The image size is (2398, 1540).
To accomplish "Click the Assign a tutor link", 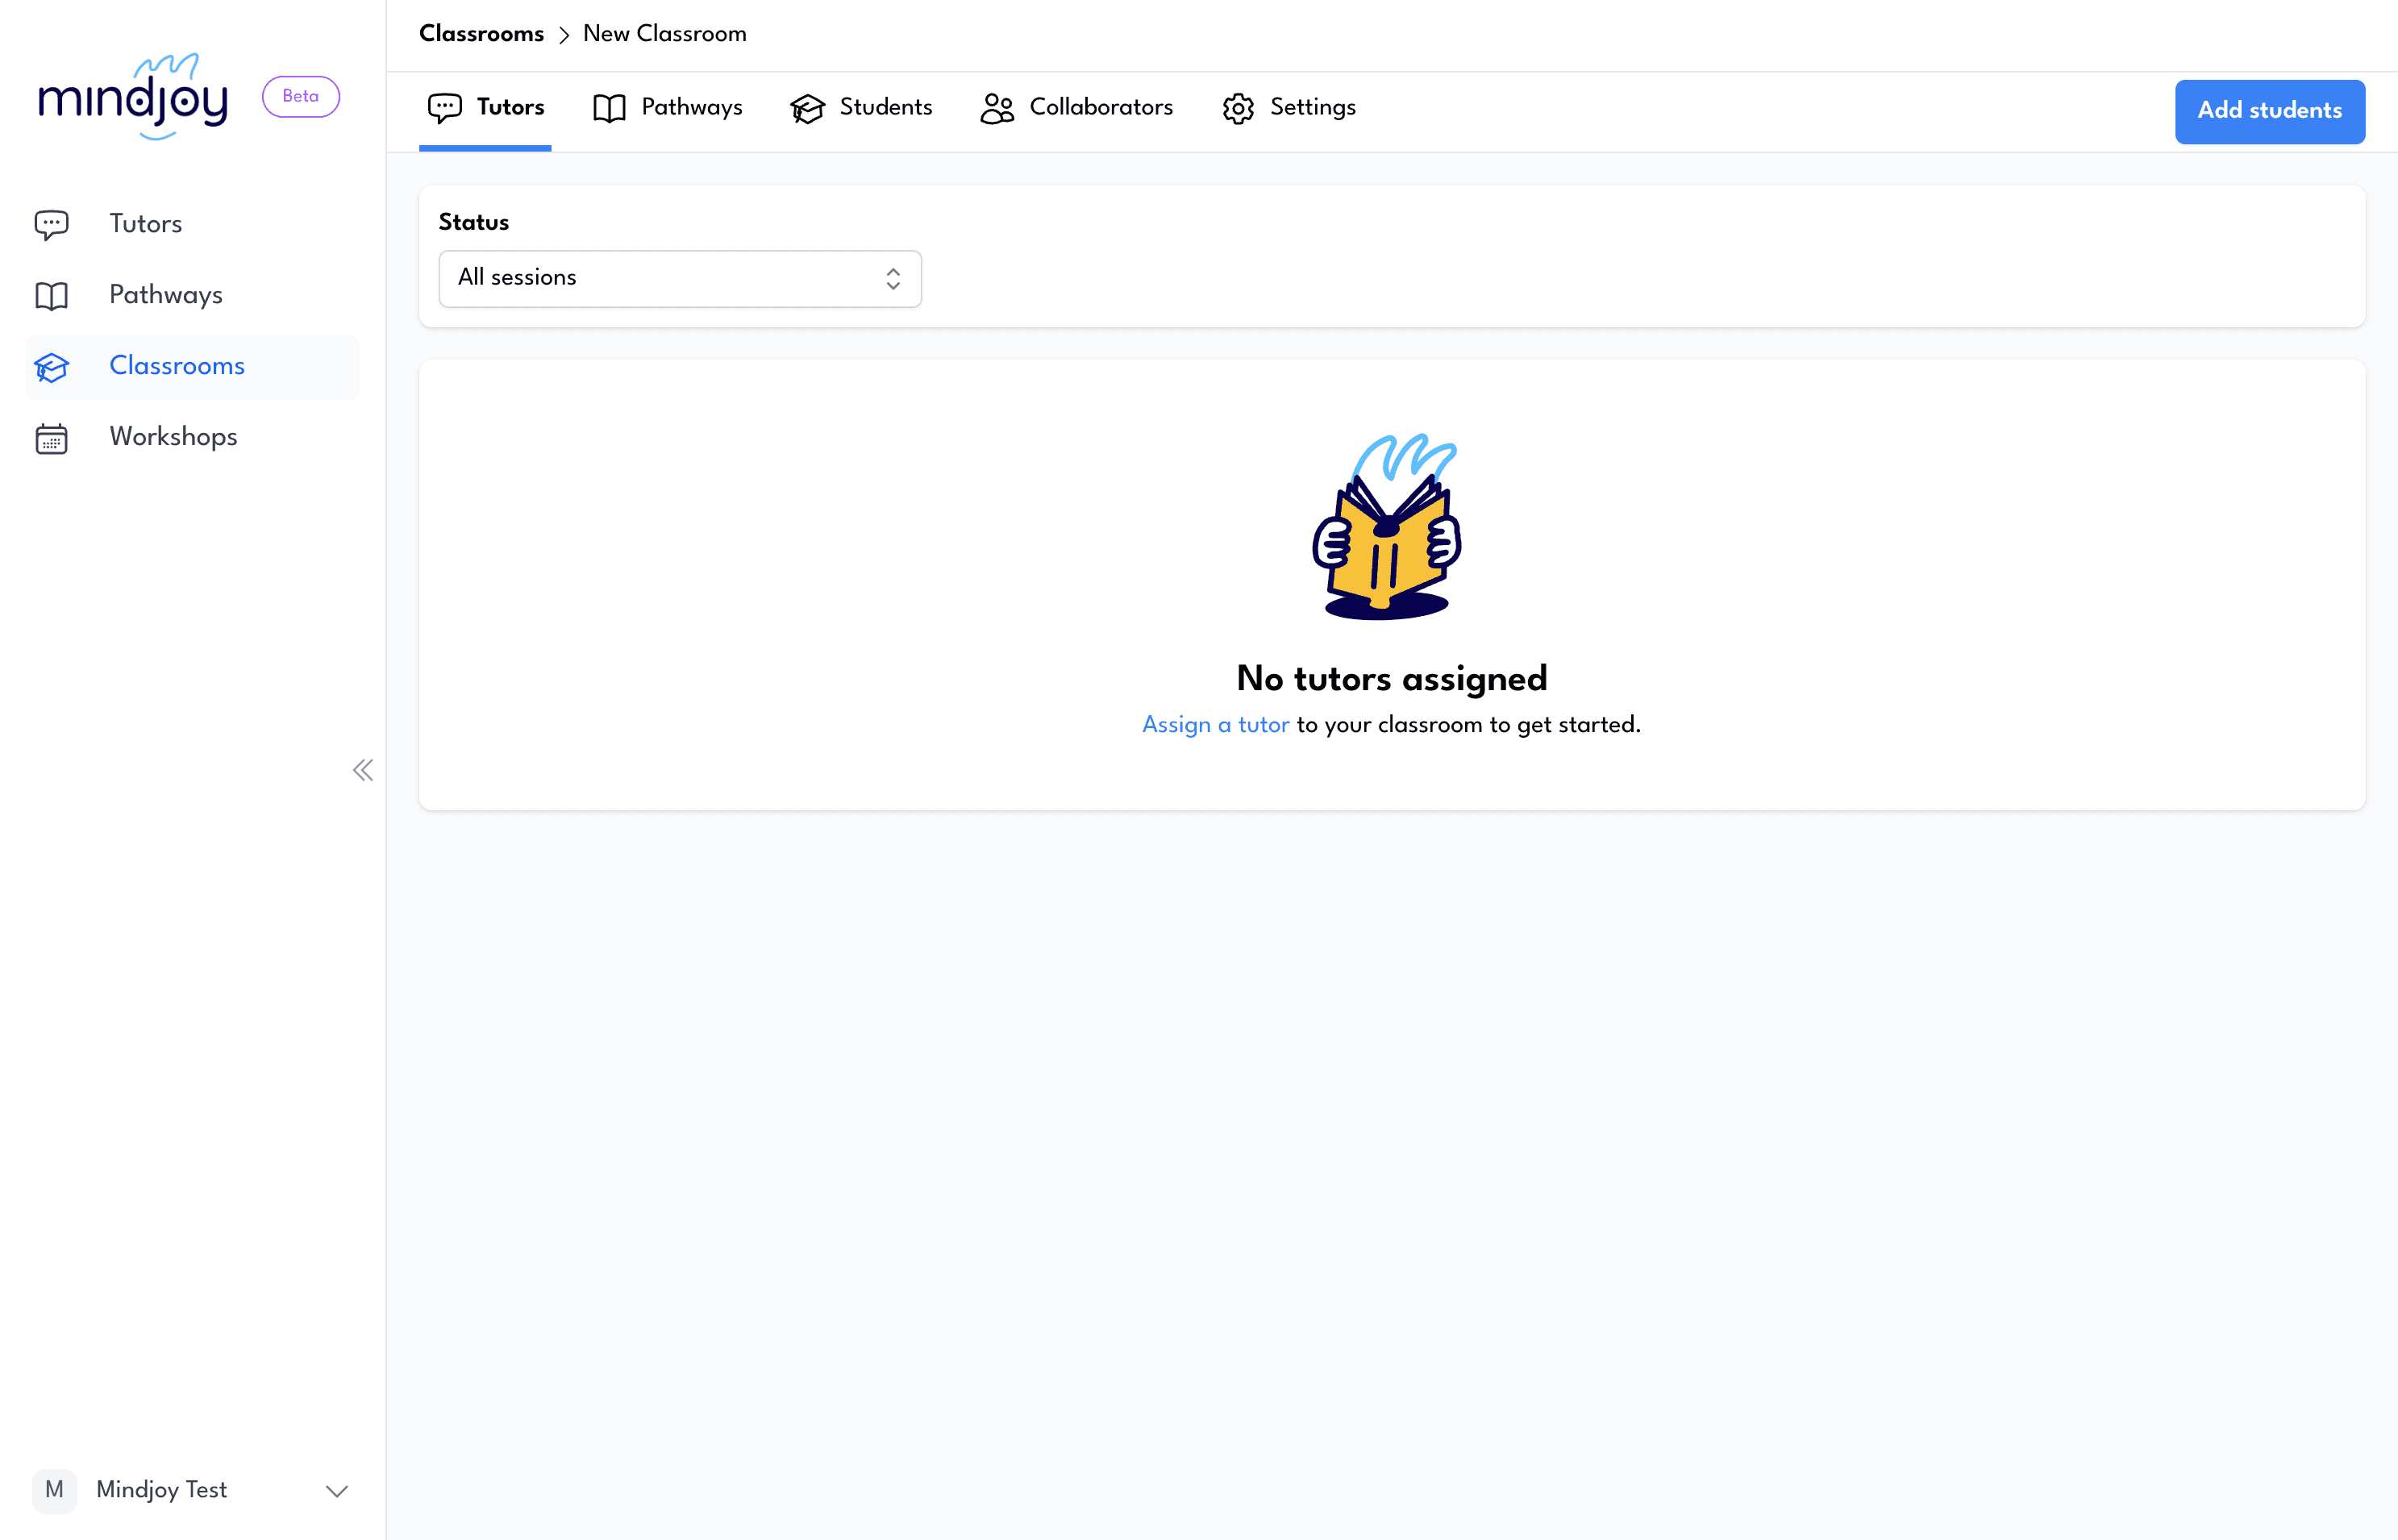I will coord(1215,724).
